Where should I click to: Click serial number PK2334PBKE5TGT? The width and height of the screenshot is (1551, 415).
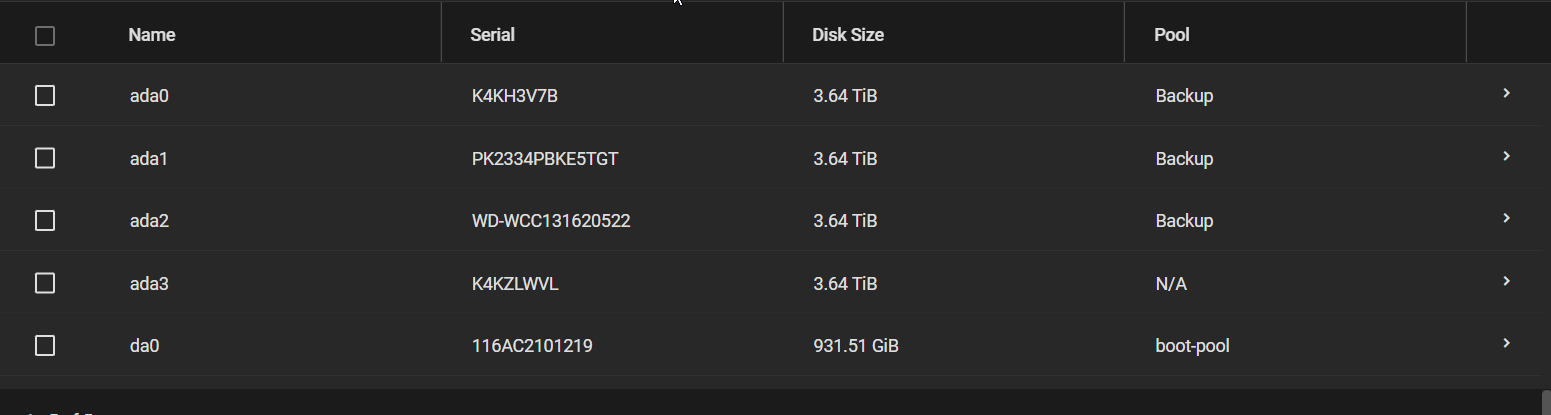pyautogui.click(x=546, y=159)
